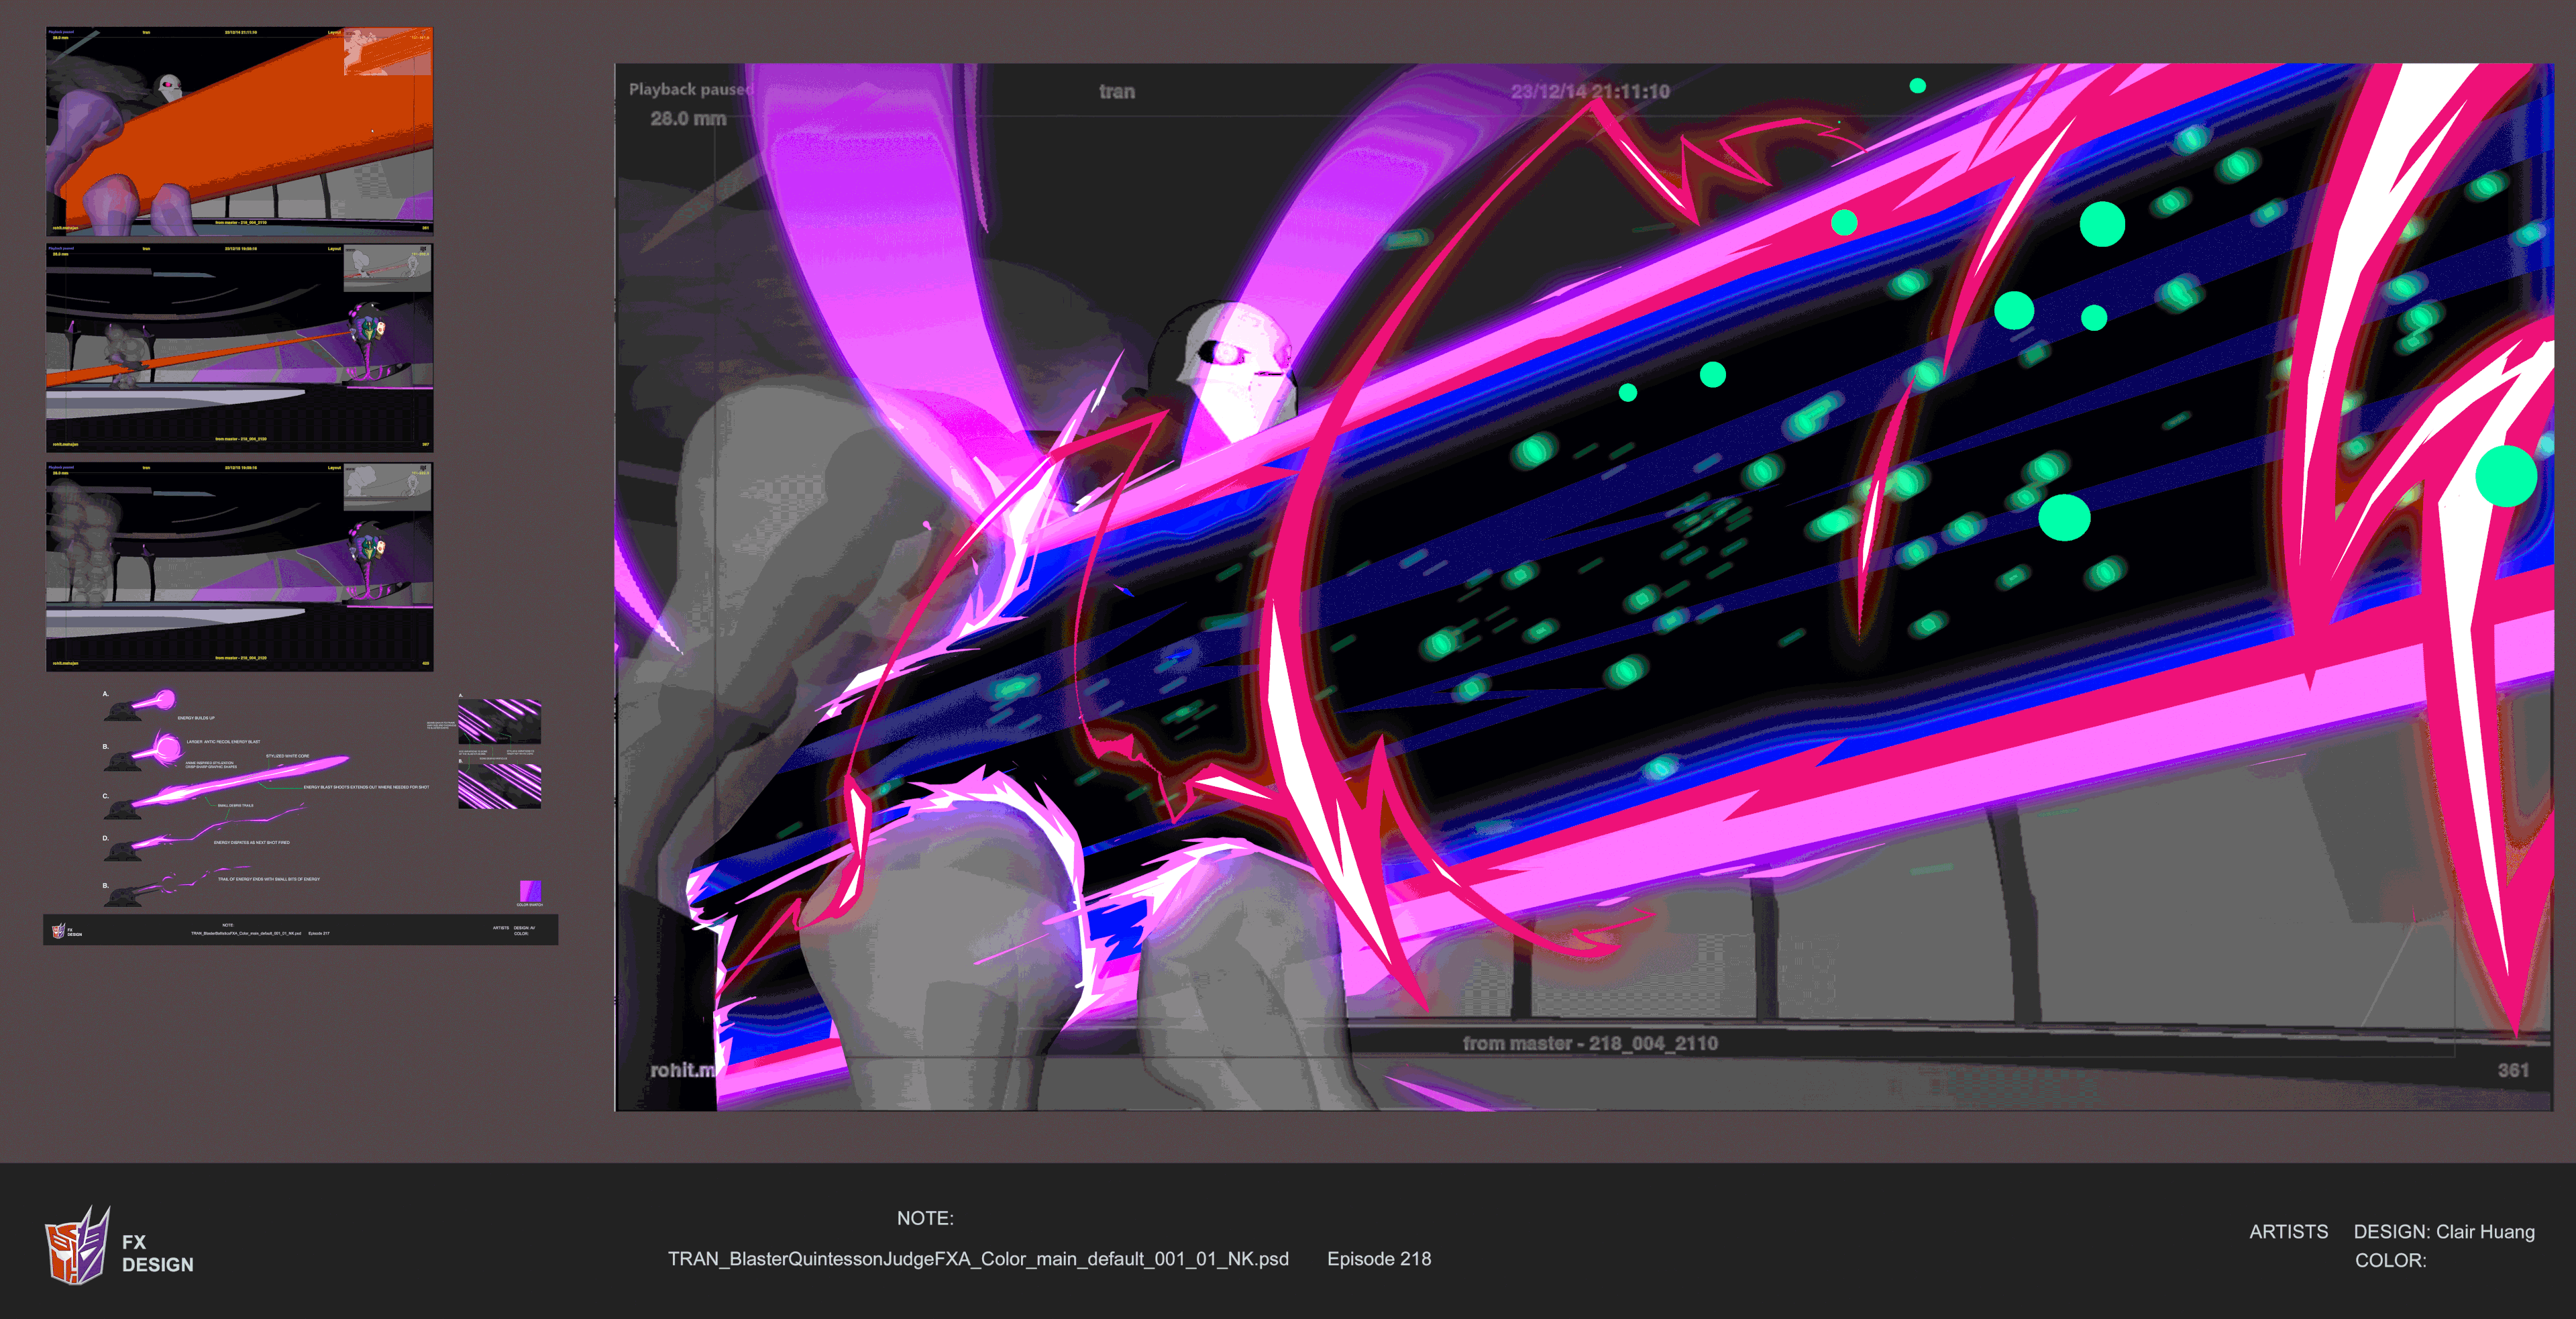This screenshot has width=2576, height=1319.
Task: Select the TRAN_BlasterQuintessonJudgeFXA file name text
Action: click(x=978, y=1259)
